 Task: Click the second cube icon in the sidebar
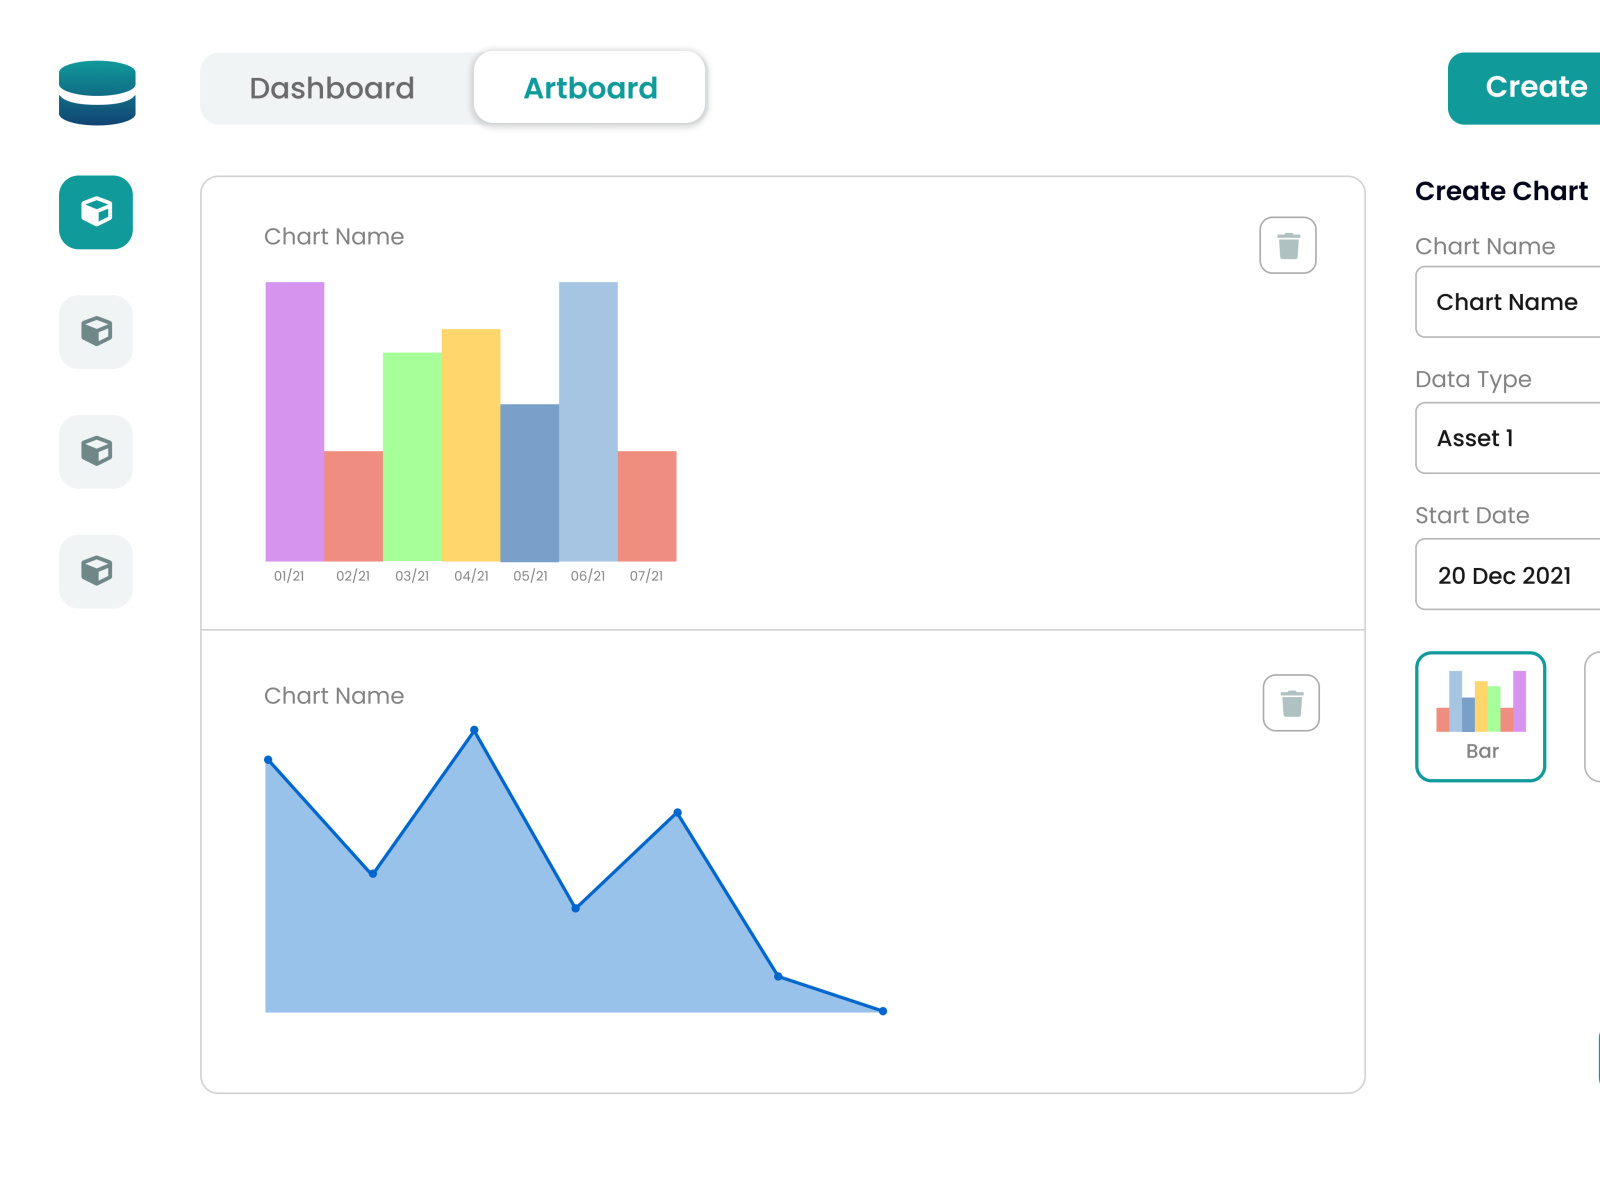tap(95, 332)
